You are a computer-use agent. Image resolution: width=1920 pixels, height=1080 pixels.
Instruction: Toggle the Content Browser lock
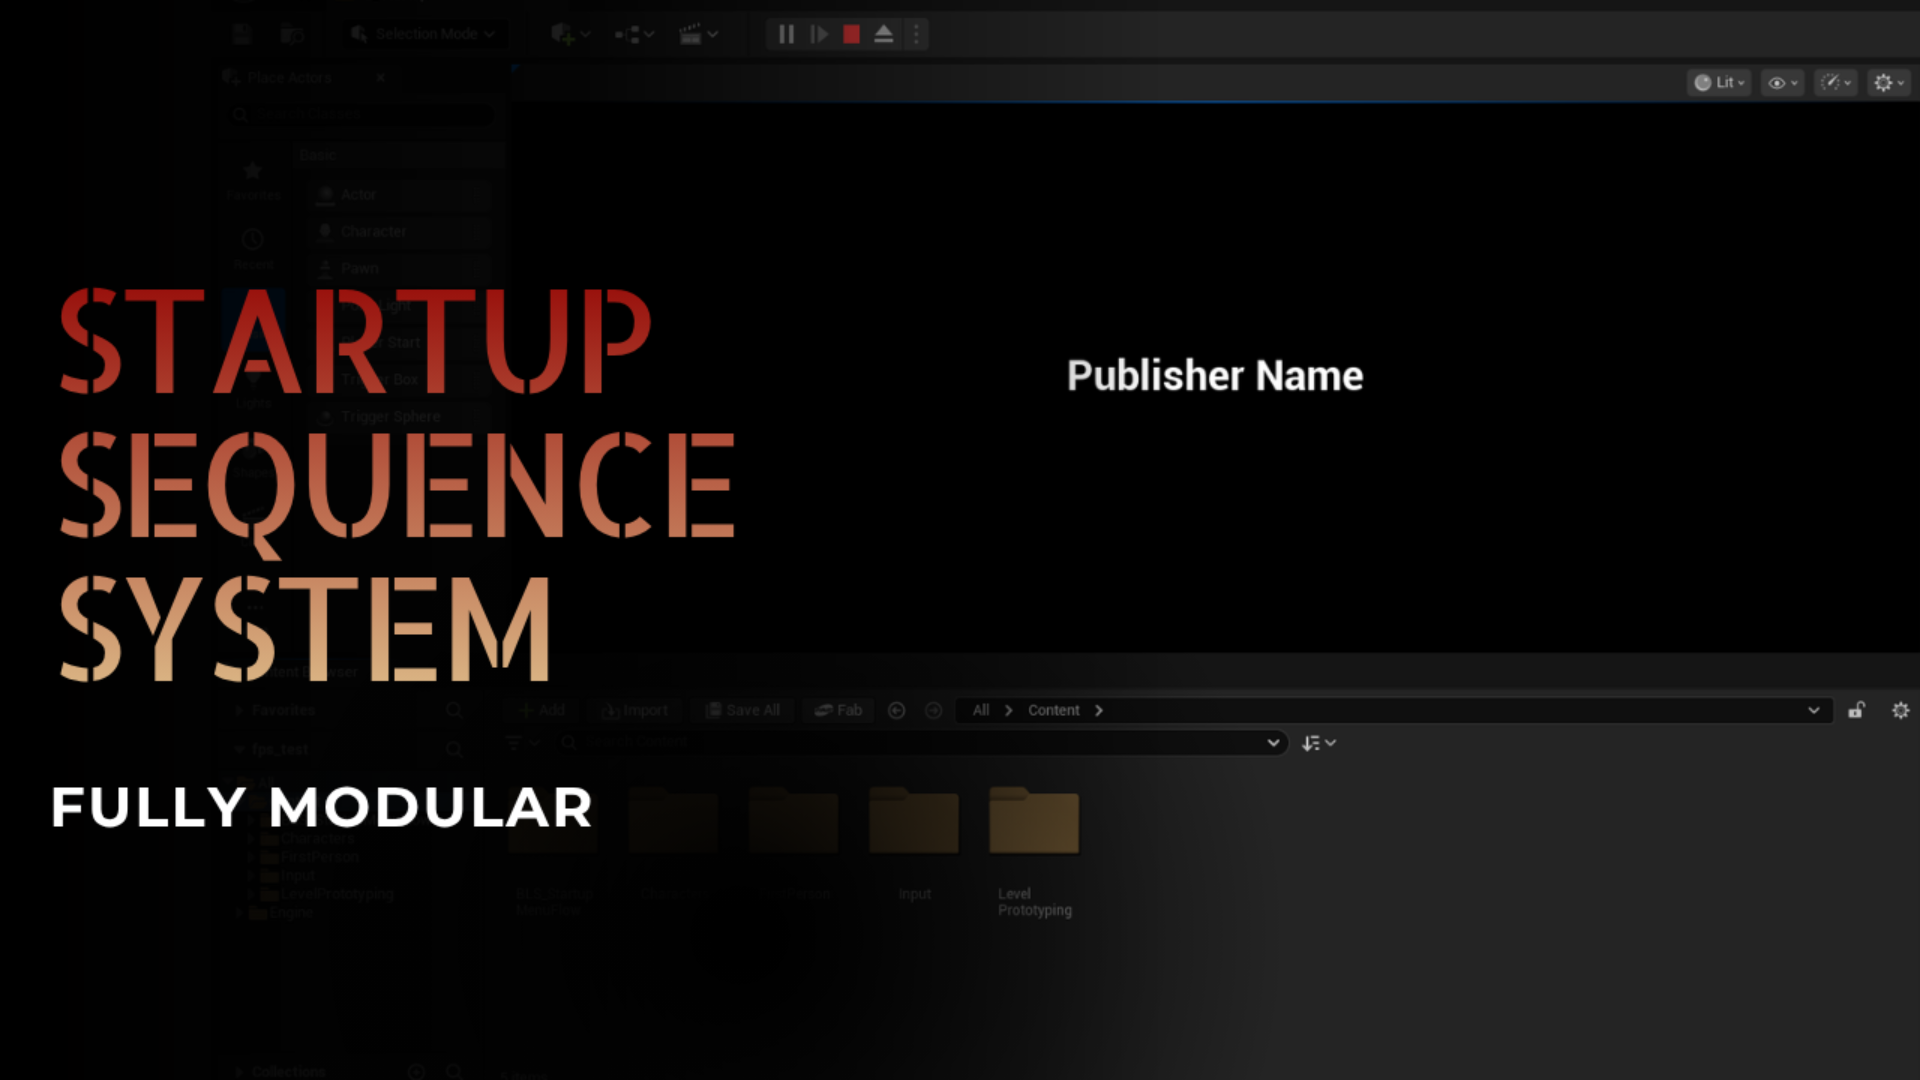pos(1856,710)
